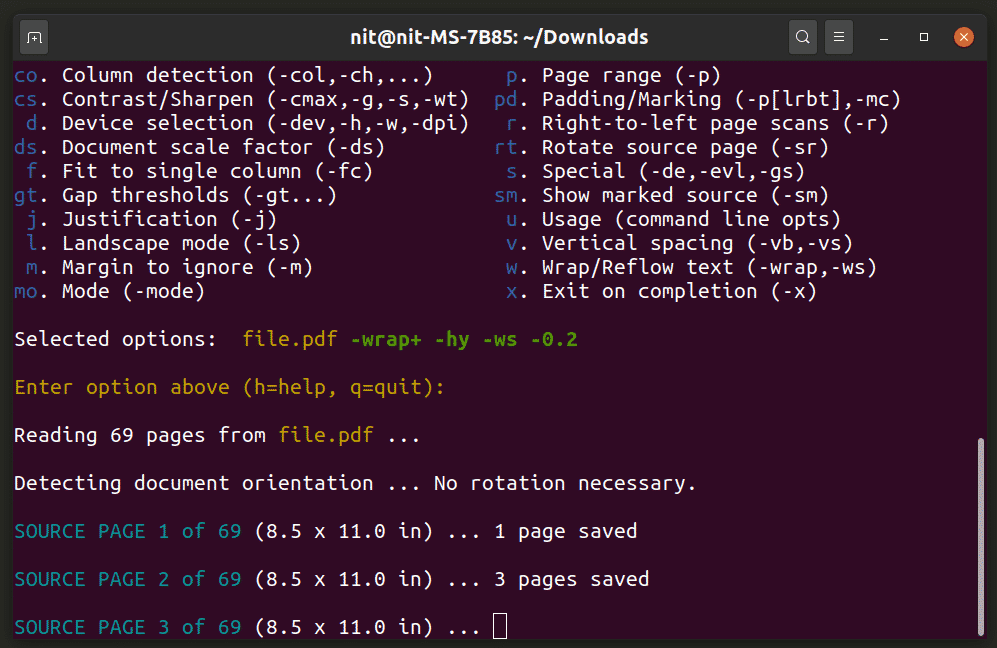This screenshot has height=648, width=997.
Task: Minimize the terminal window
Action: (x=886, y=38)
